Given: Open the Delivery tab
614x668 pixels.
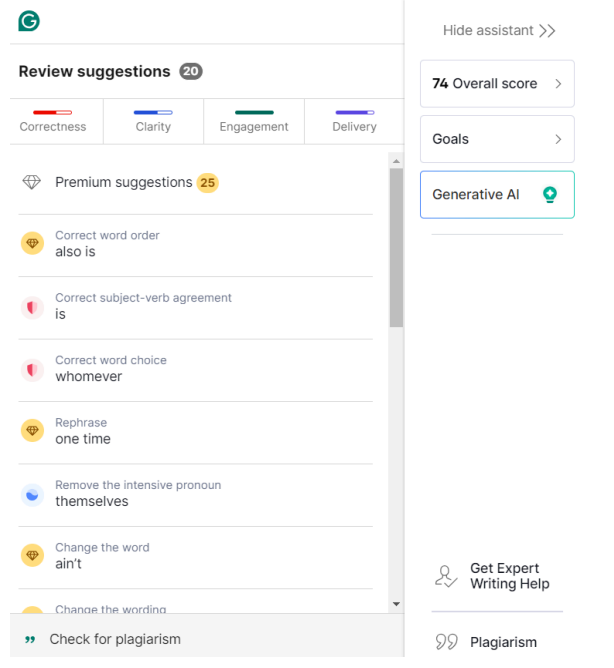Looking at the screenshot, I should pos(355,121).
